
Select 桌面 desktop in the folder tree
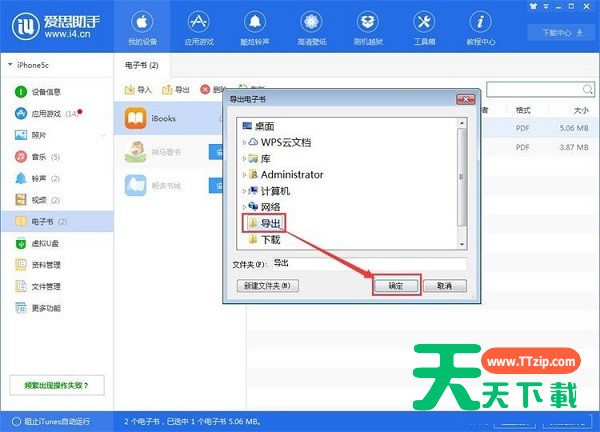click(x=259, y=126)
